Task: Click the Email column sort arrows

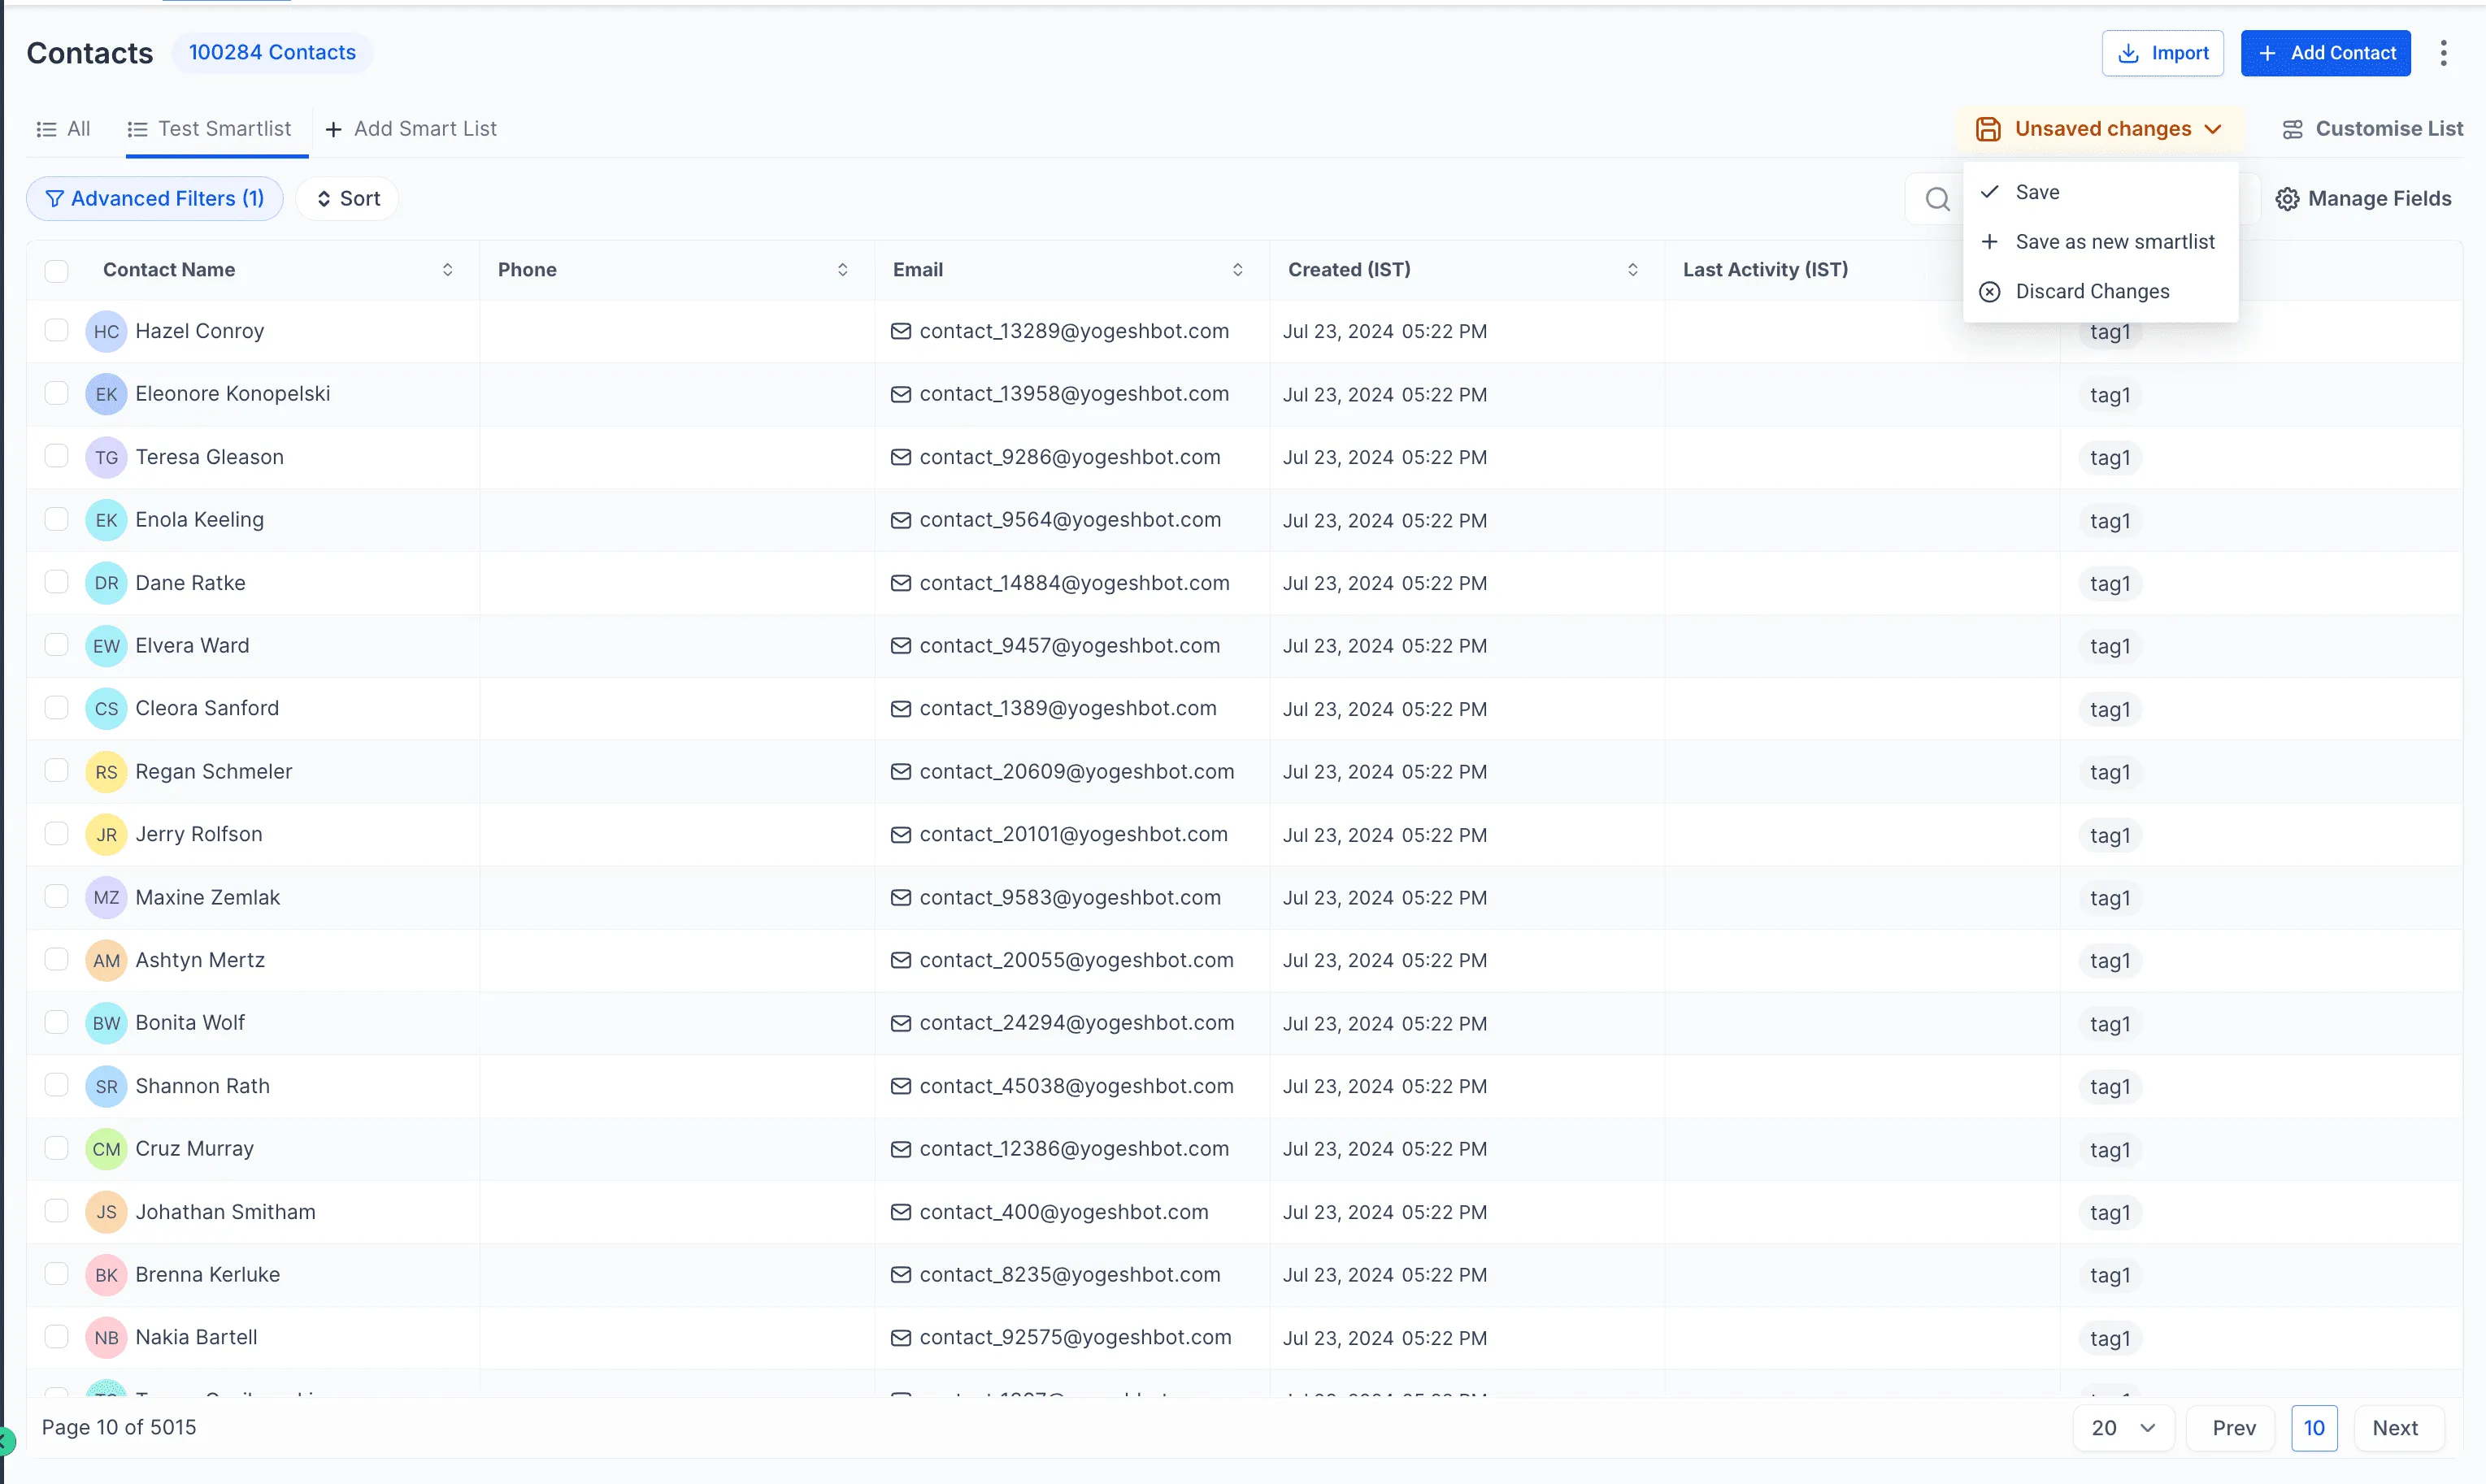Action: coord(1238,270)
